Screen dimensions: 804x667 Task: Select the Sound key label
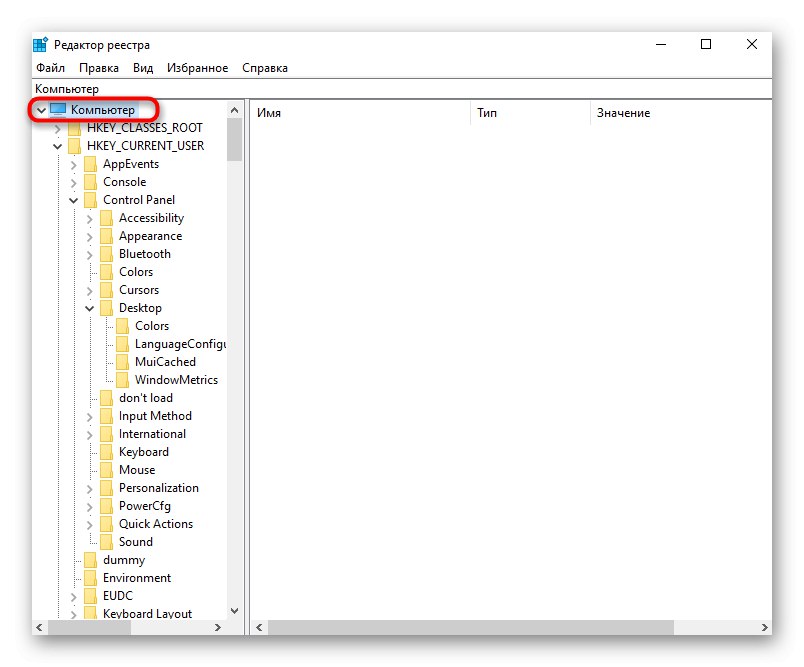pos(136,542)
